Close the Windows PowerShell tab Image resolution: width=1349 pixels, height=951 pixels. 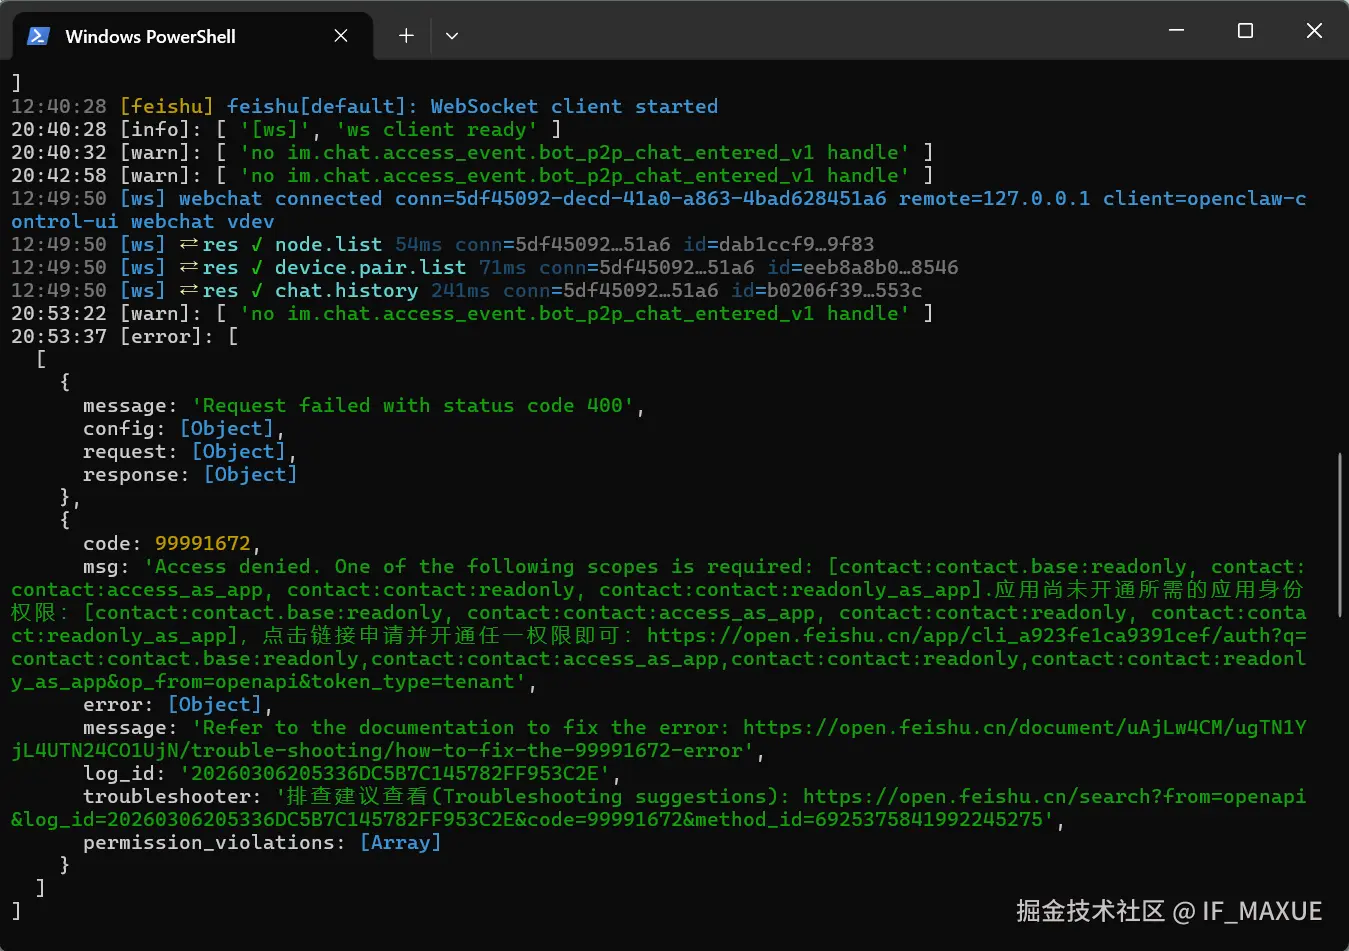(x=341, y=36)
